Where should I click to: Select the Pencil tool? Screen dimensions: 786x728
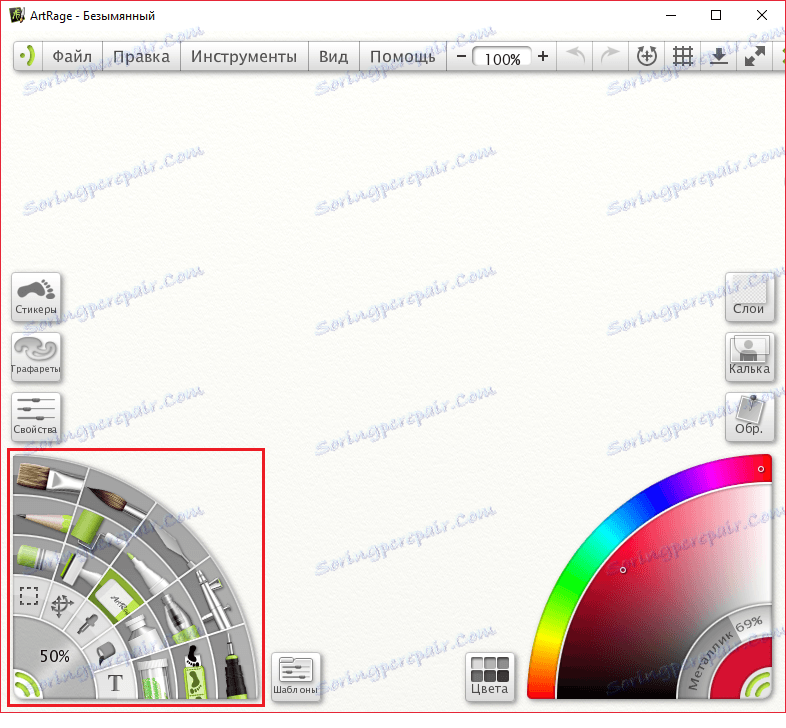44,520
